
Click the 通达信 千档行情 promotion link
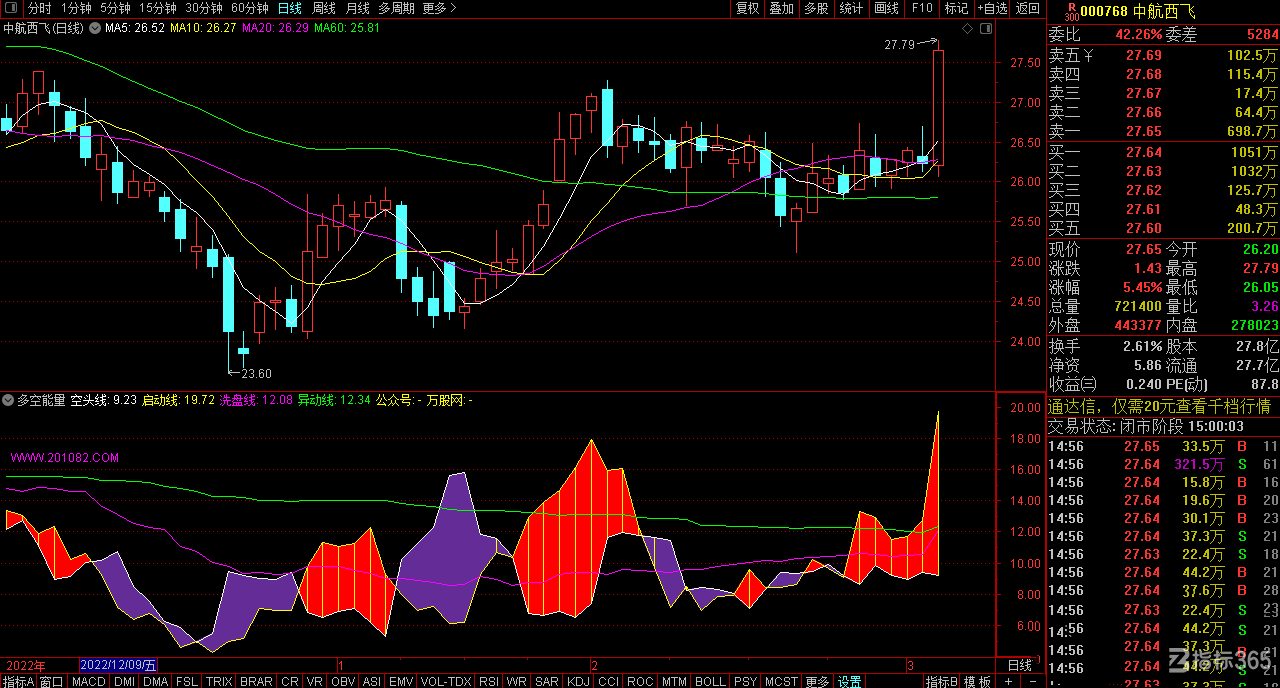click(x=1159, y=406)
